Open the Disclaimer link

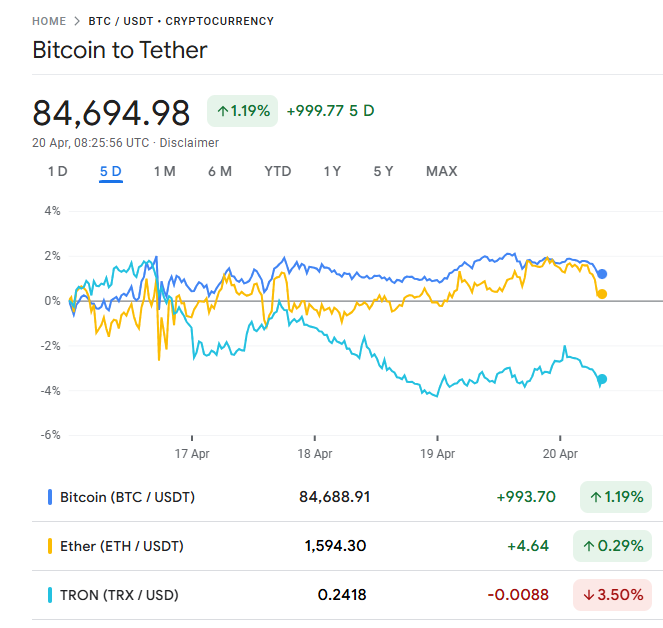[x=189, y=143]
